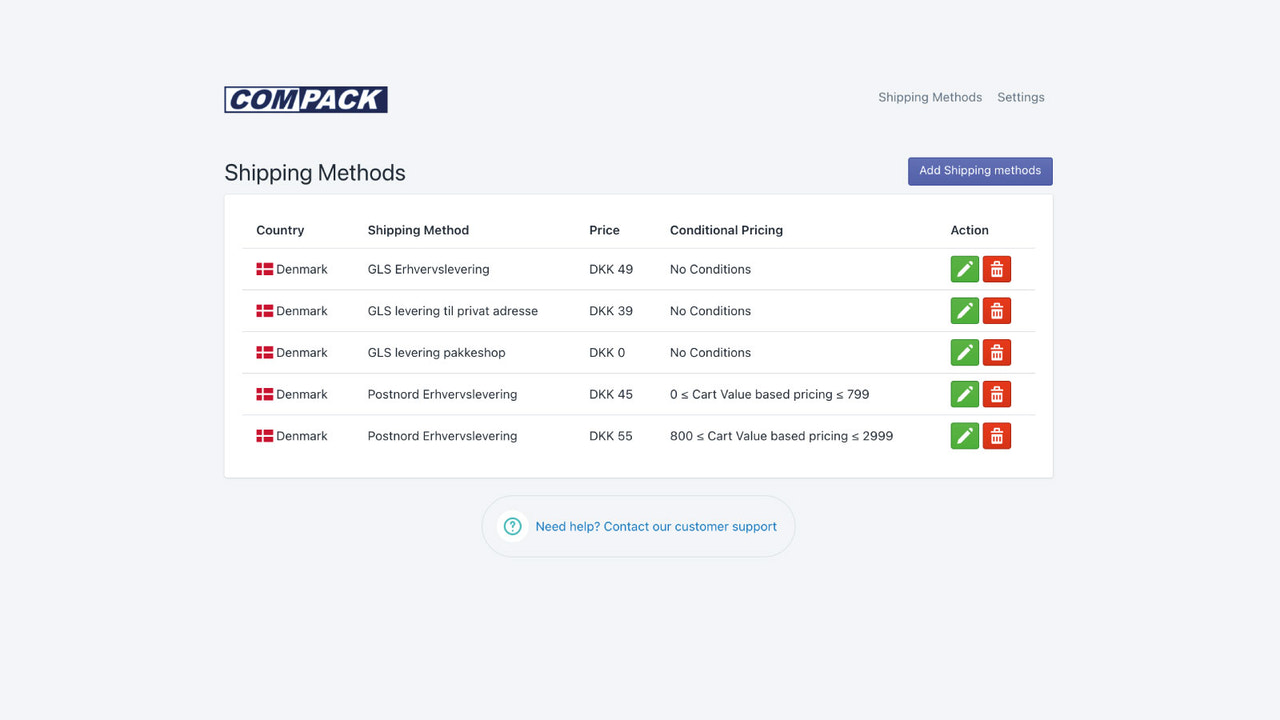Delete the GLS levering pakkeshop method
This screenshot has width=1280, height=720.
pos(996,352)
